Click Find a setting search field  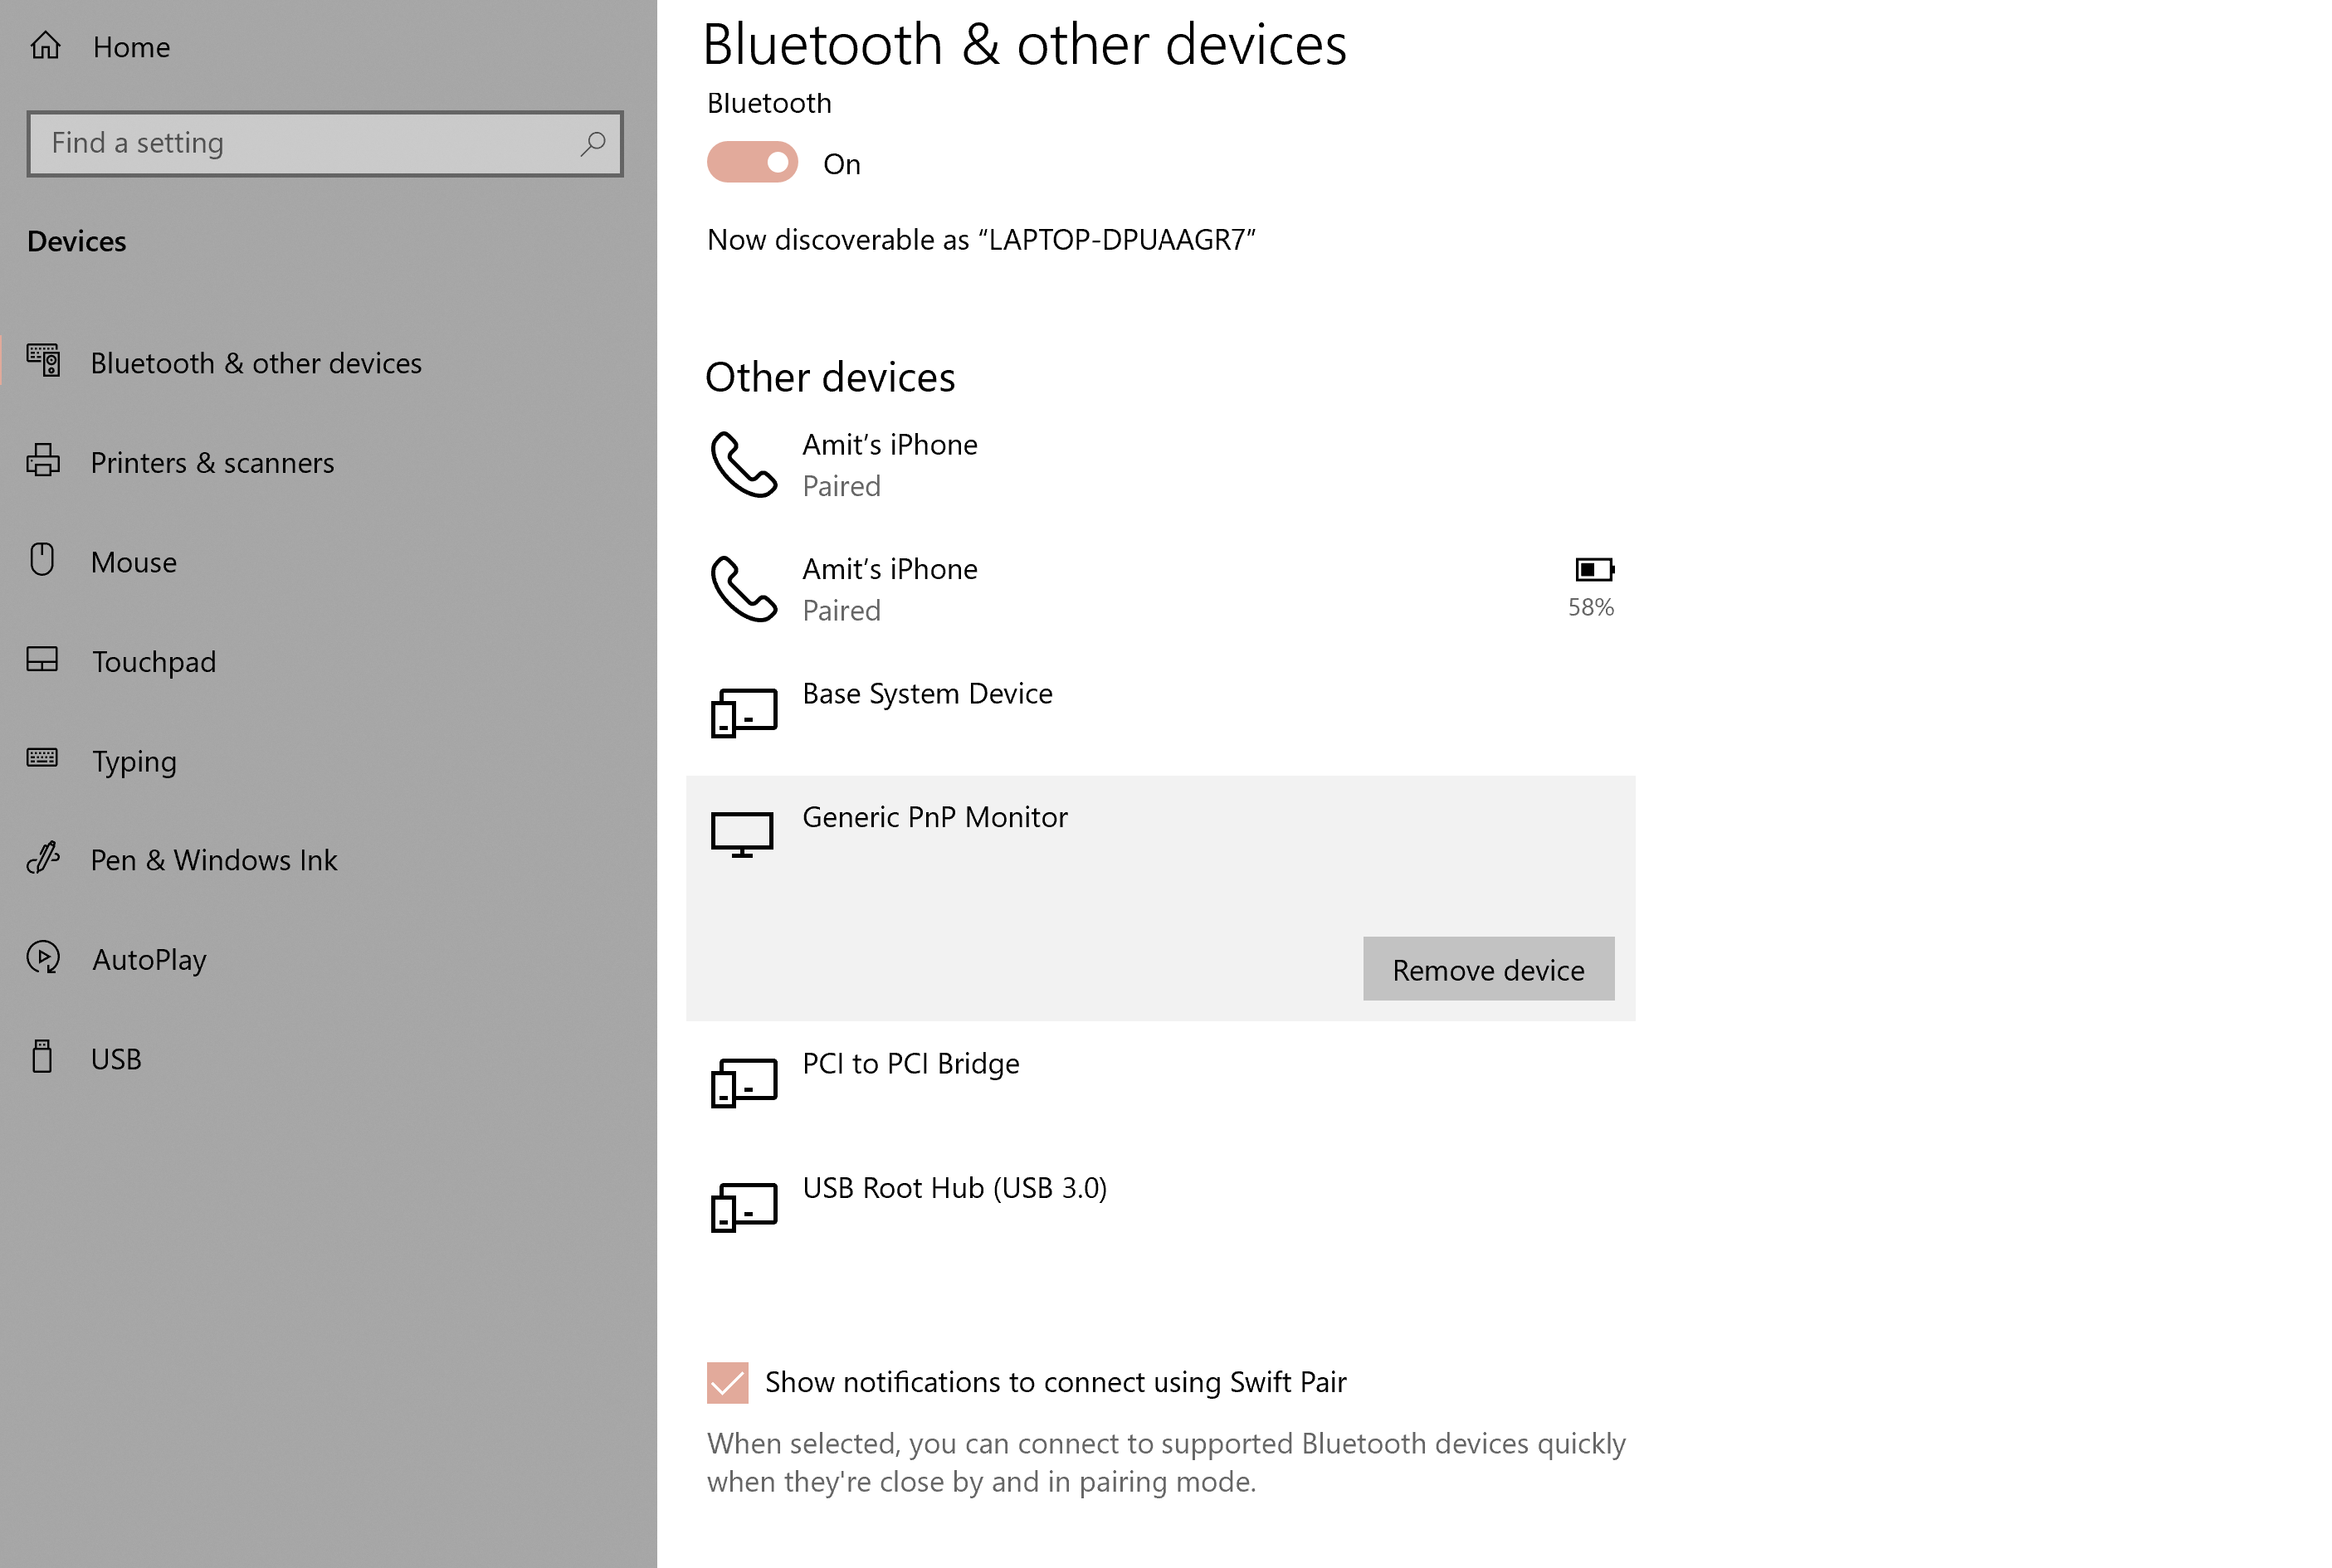click(x=325, y=140)
